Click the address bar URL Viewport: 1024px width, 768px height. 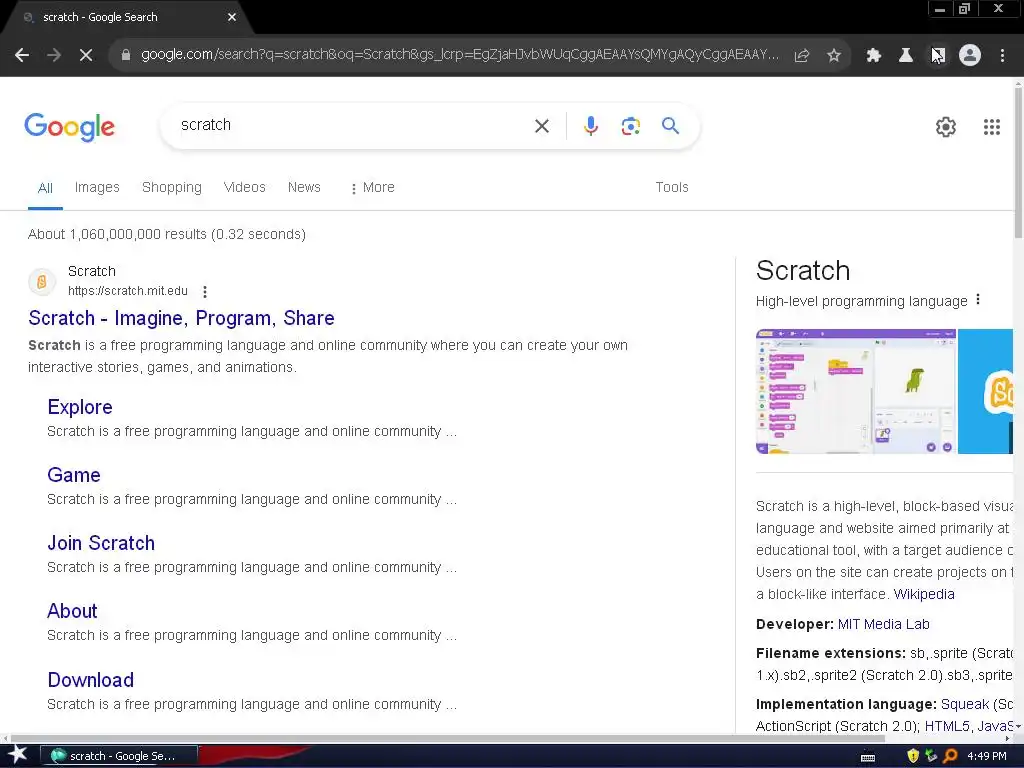(460, 55)
